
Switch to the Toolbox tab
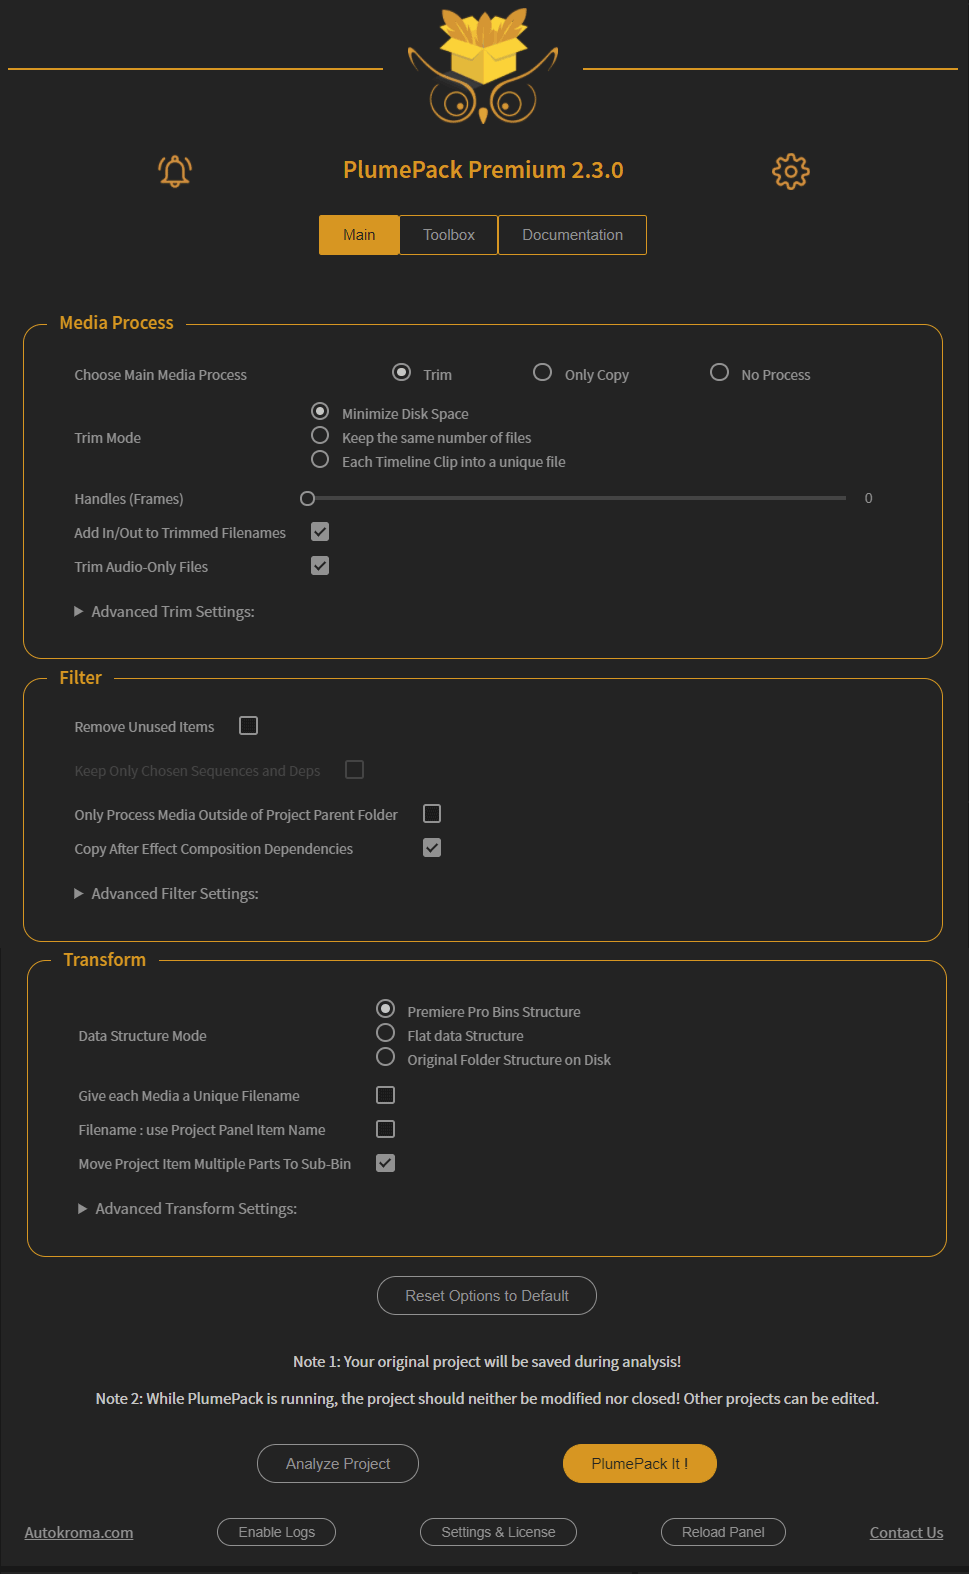[x=447, y=234]
